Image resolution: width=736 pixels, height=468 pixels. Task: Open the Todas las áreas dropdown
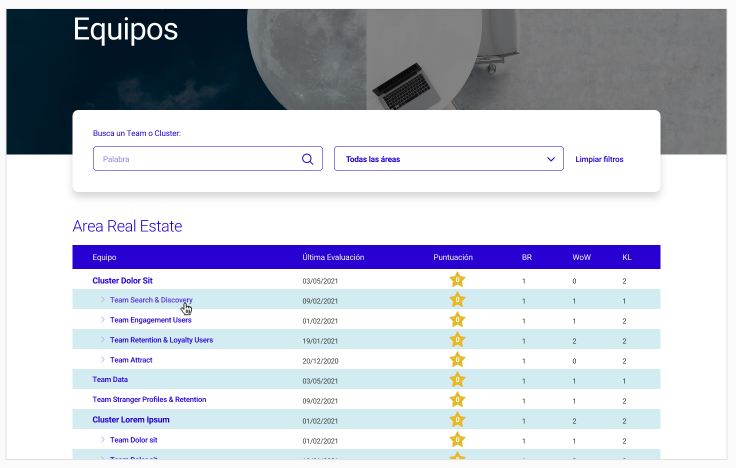[x=449, y=159]
